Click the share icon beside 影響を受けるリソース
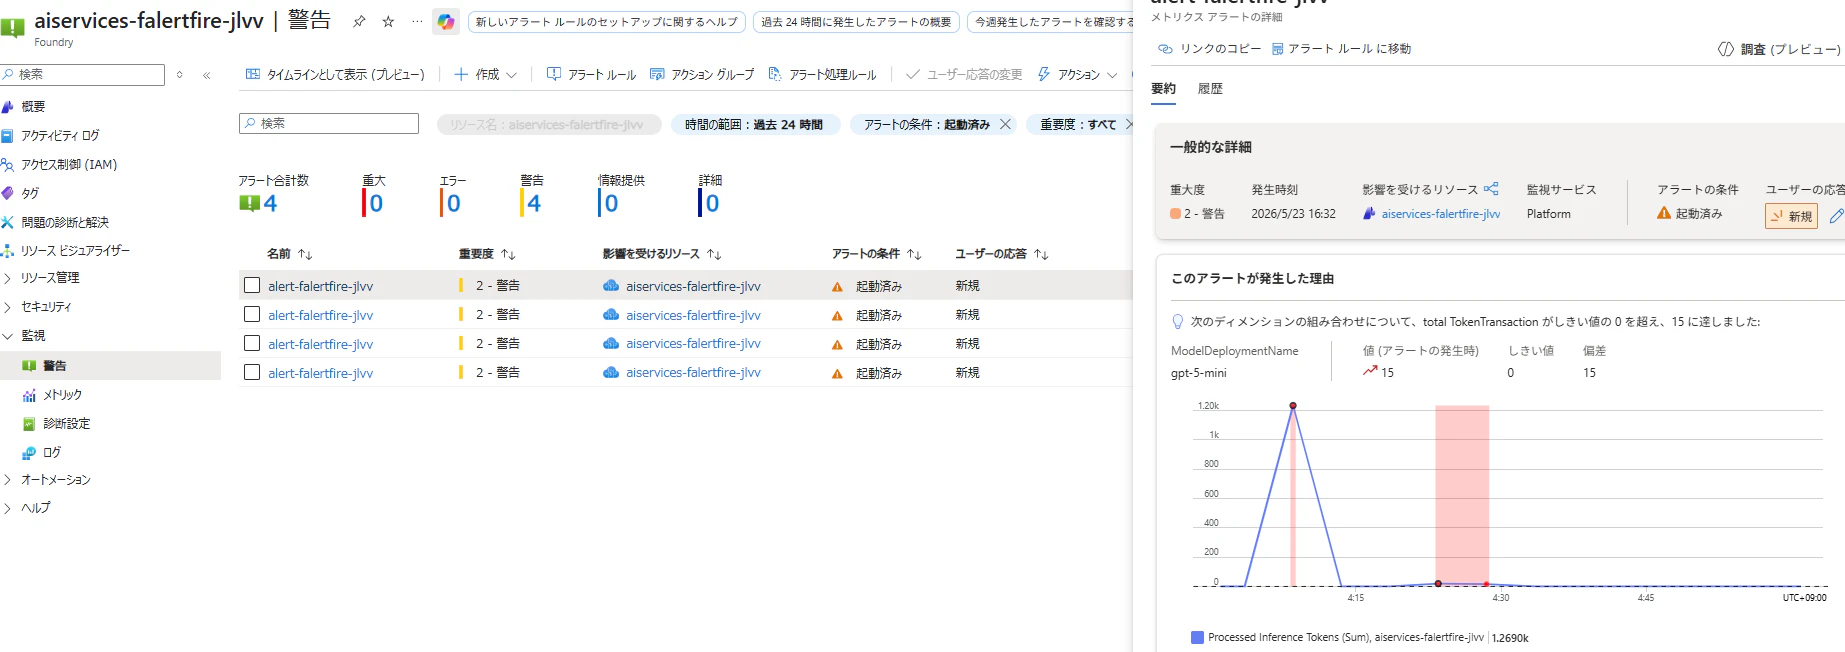 [1491, 189]
